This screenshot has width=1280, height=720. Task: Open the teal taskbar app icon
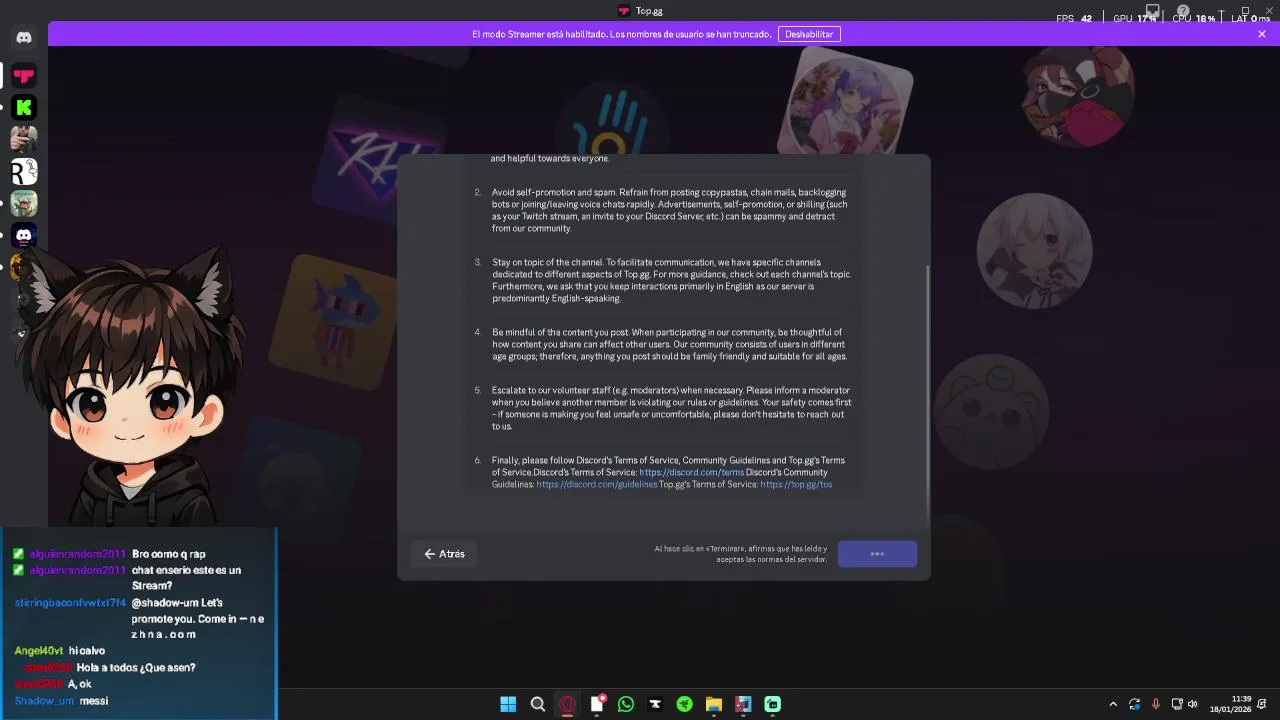pyautogui.click(x=772, y=704)
